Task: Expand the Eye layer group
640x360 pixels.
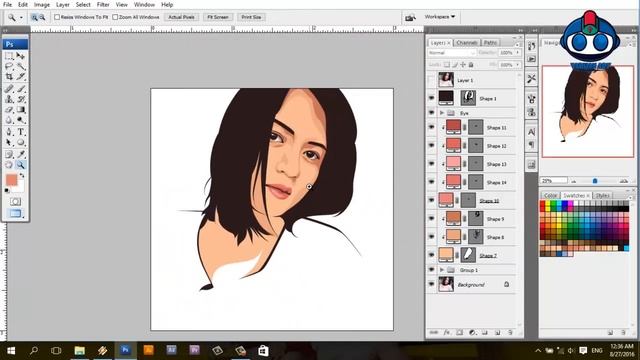Action: (x=442, y=113)
